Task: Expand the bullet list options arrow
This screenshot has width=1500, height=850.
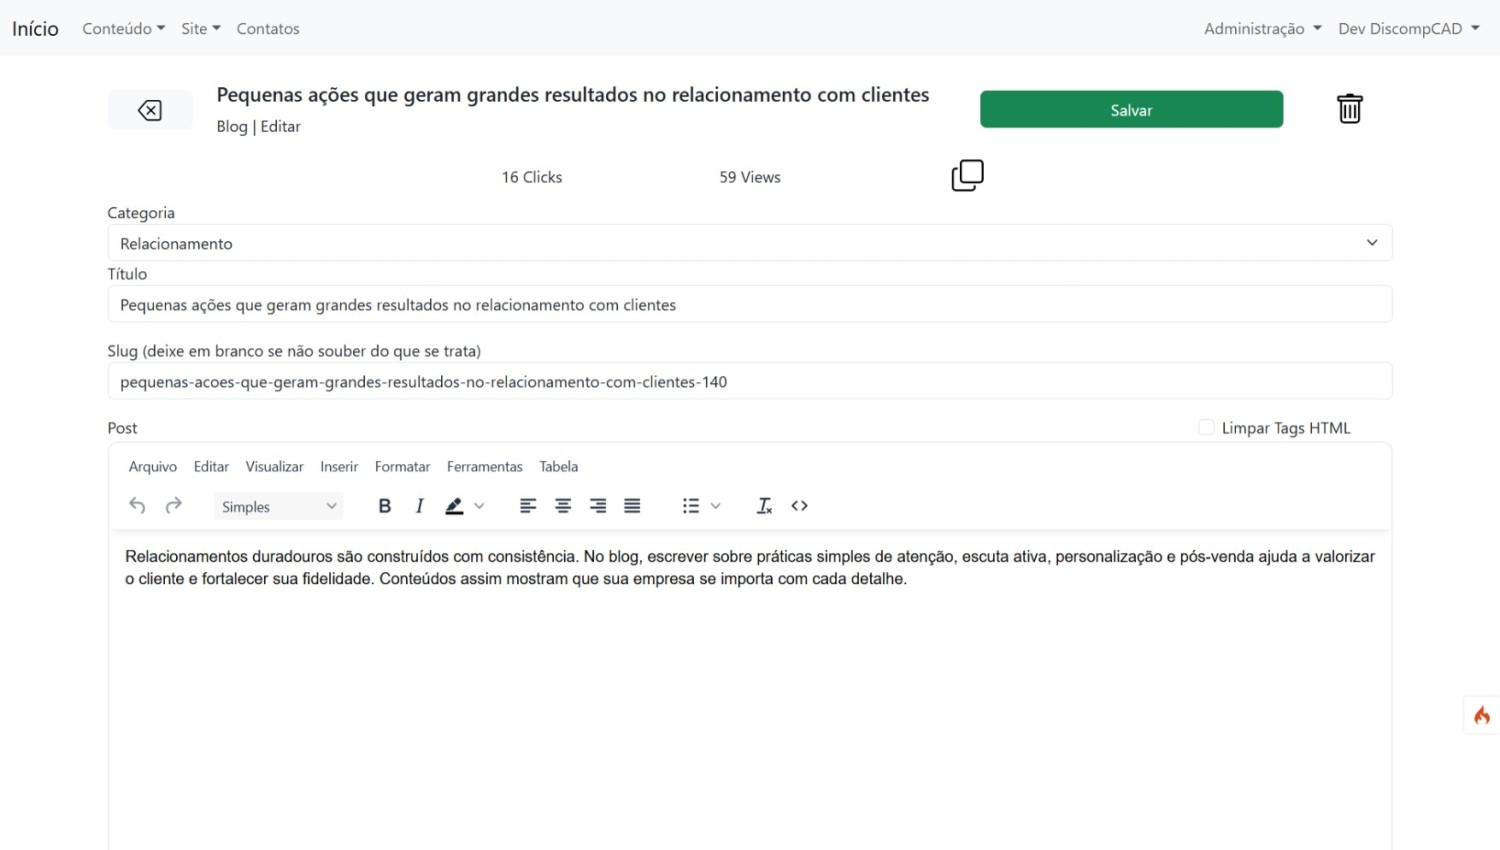Action: click(x=716, y=506)
